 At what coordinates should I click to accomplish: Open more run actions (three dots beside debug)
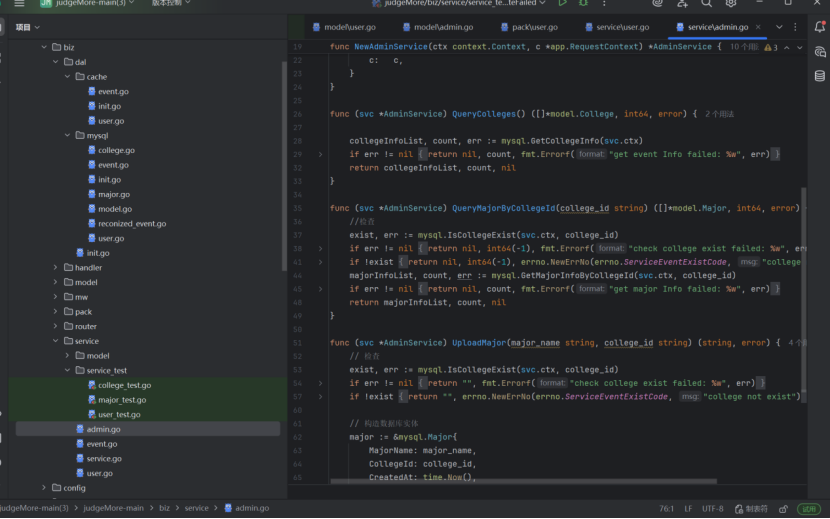604,3
